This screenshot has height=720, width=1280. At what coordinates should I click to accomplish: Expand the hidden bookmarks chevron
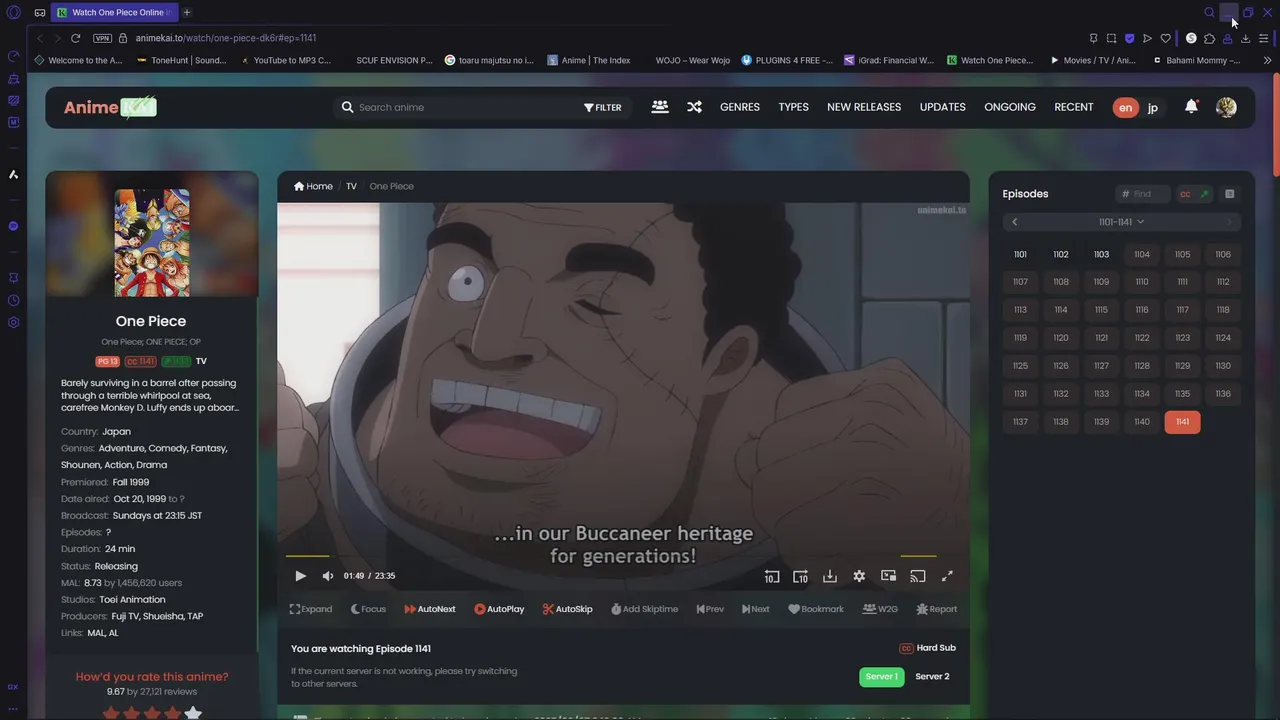click(x=1267, y=60)
